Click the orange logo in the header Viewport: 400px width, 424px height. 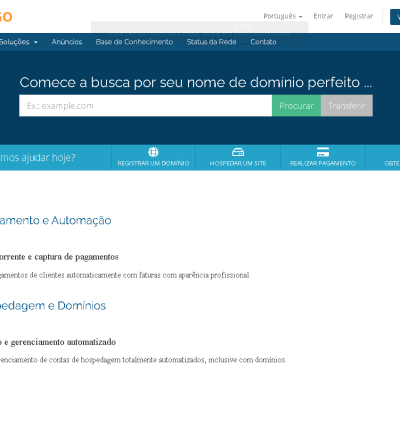pos(6,16)
